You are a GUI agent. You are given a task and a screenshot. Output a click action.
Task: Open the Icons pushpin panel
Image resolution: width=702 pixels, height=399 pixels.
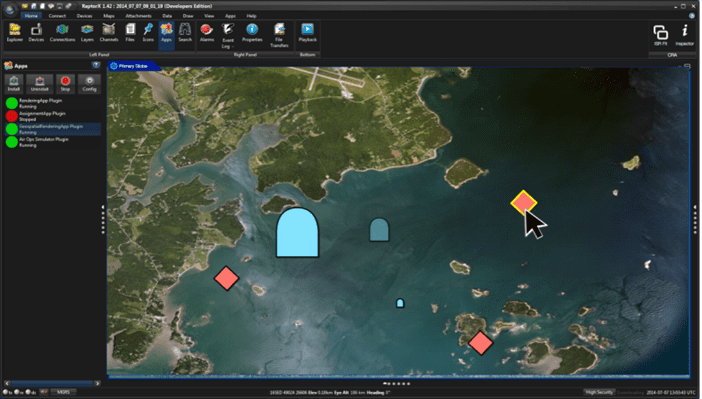pos(148,33)
